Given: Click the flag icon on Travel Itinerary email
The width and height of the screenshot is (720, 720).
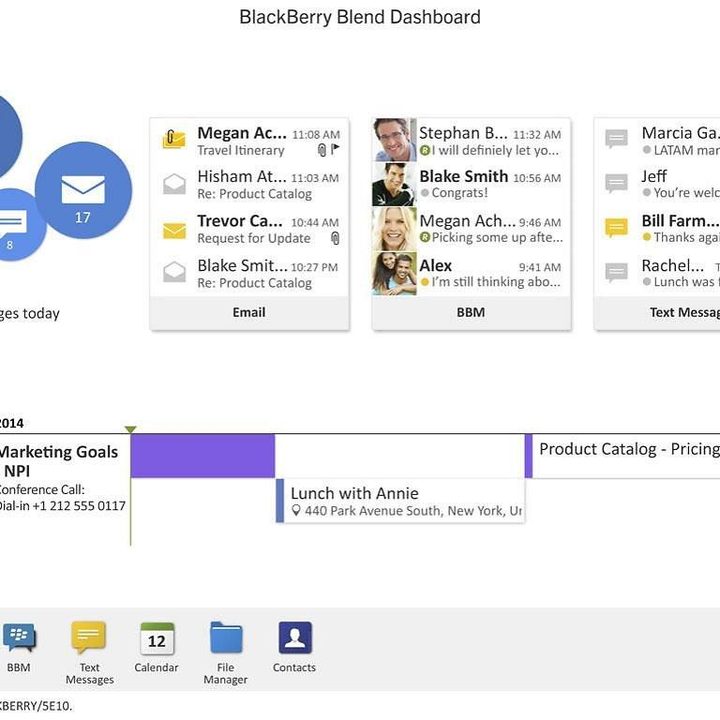Looking at the screenshot, I should point(335,149).
